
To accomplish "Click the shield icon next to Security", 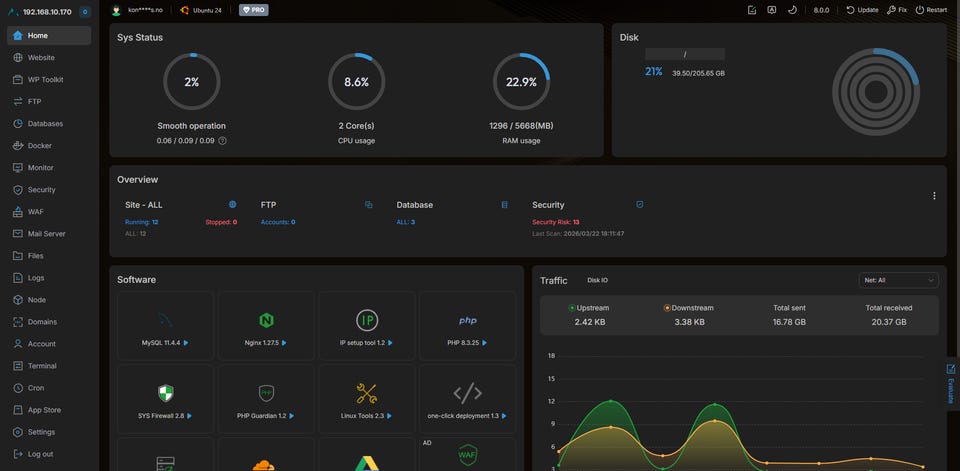I will 640,205.
